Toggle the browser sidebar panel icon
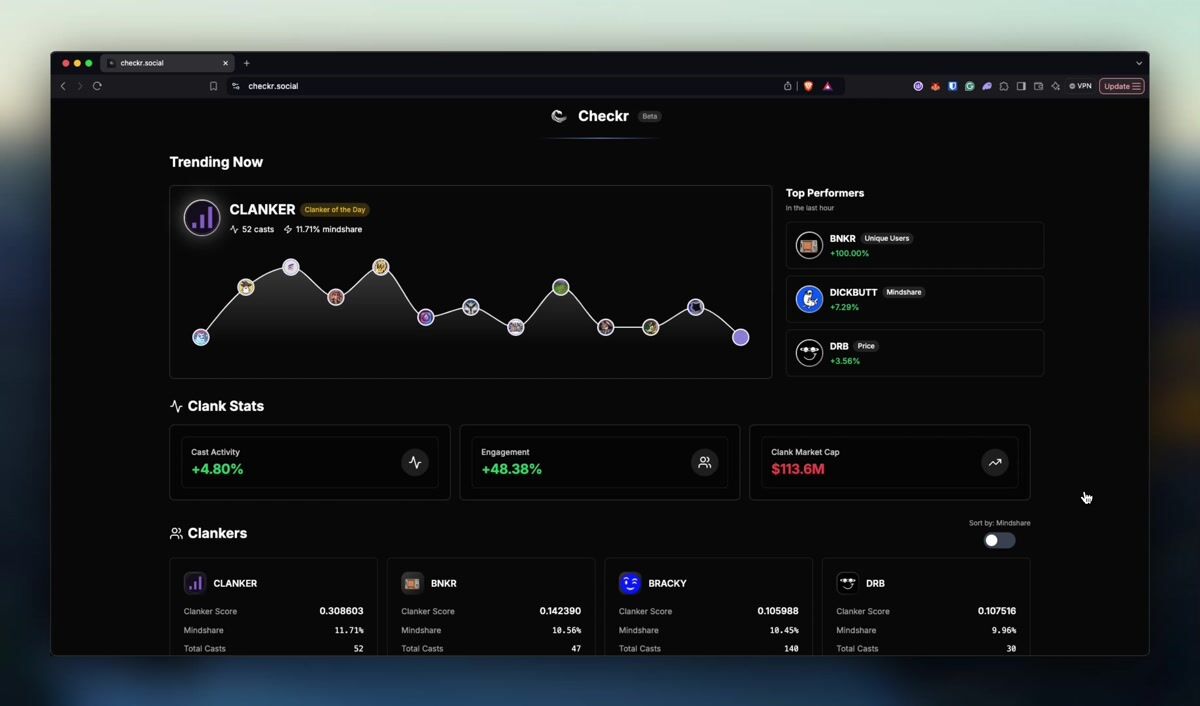 pos(1021,86)
